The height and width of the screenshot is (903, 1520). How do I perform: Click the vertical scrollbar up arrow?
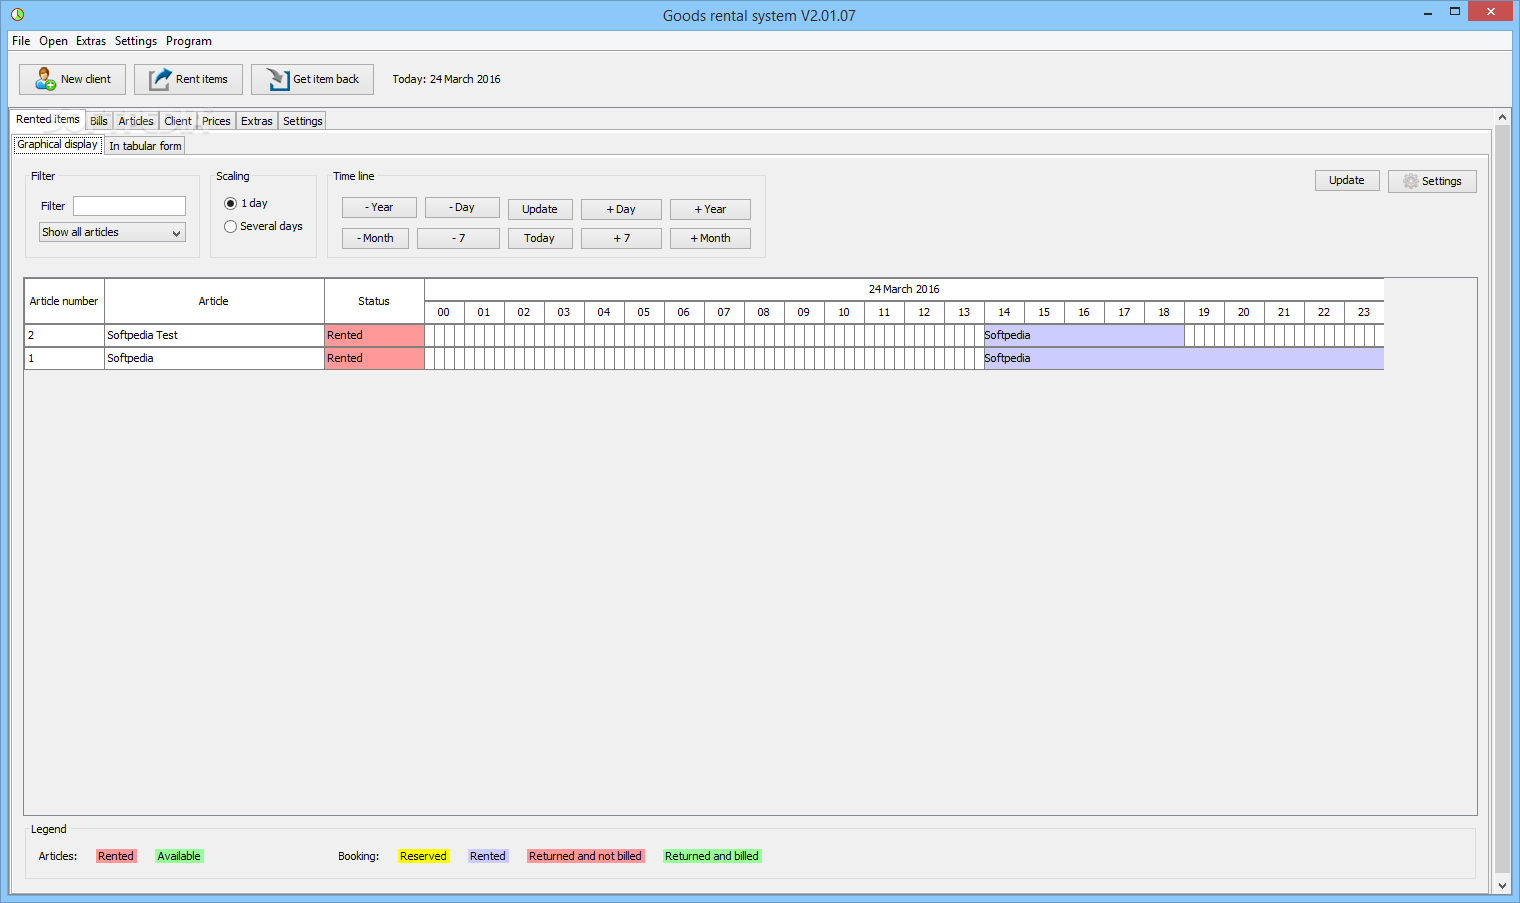coord(1502,117)
